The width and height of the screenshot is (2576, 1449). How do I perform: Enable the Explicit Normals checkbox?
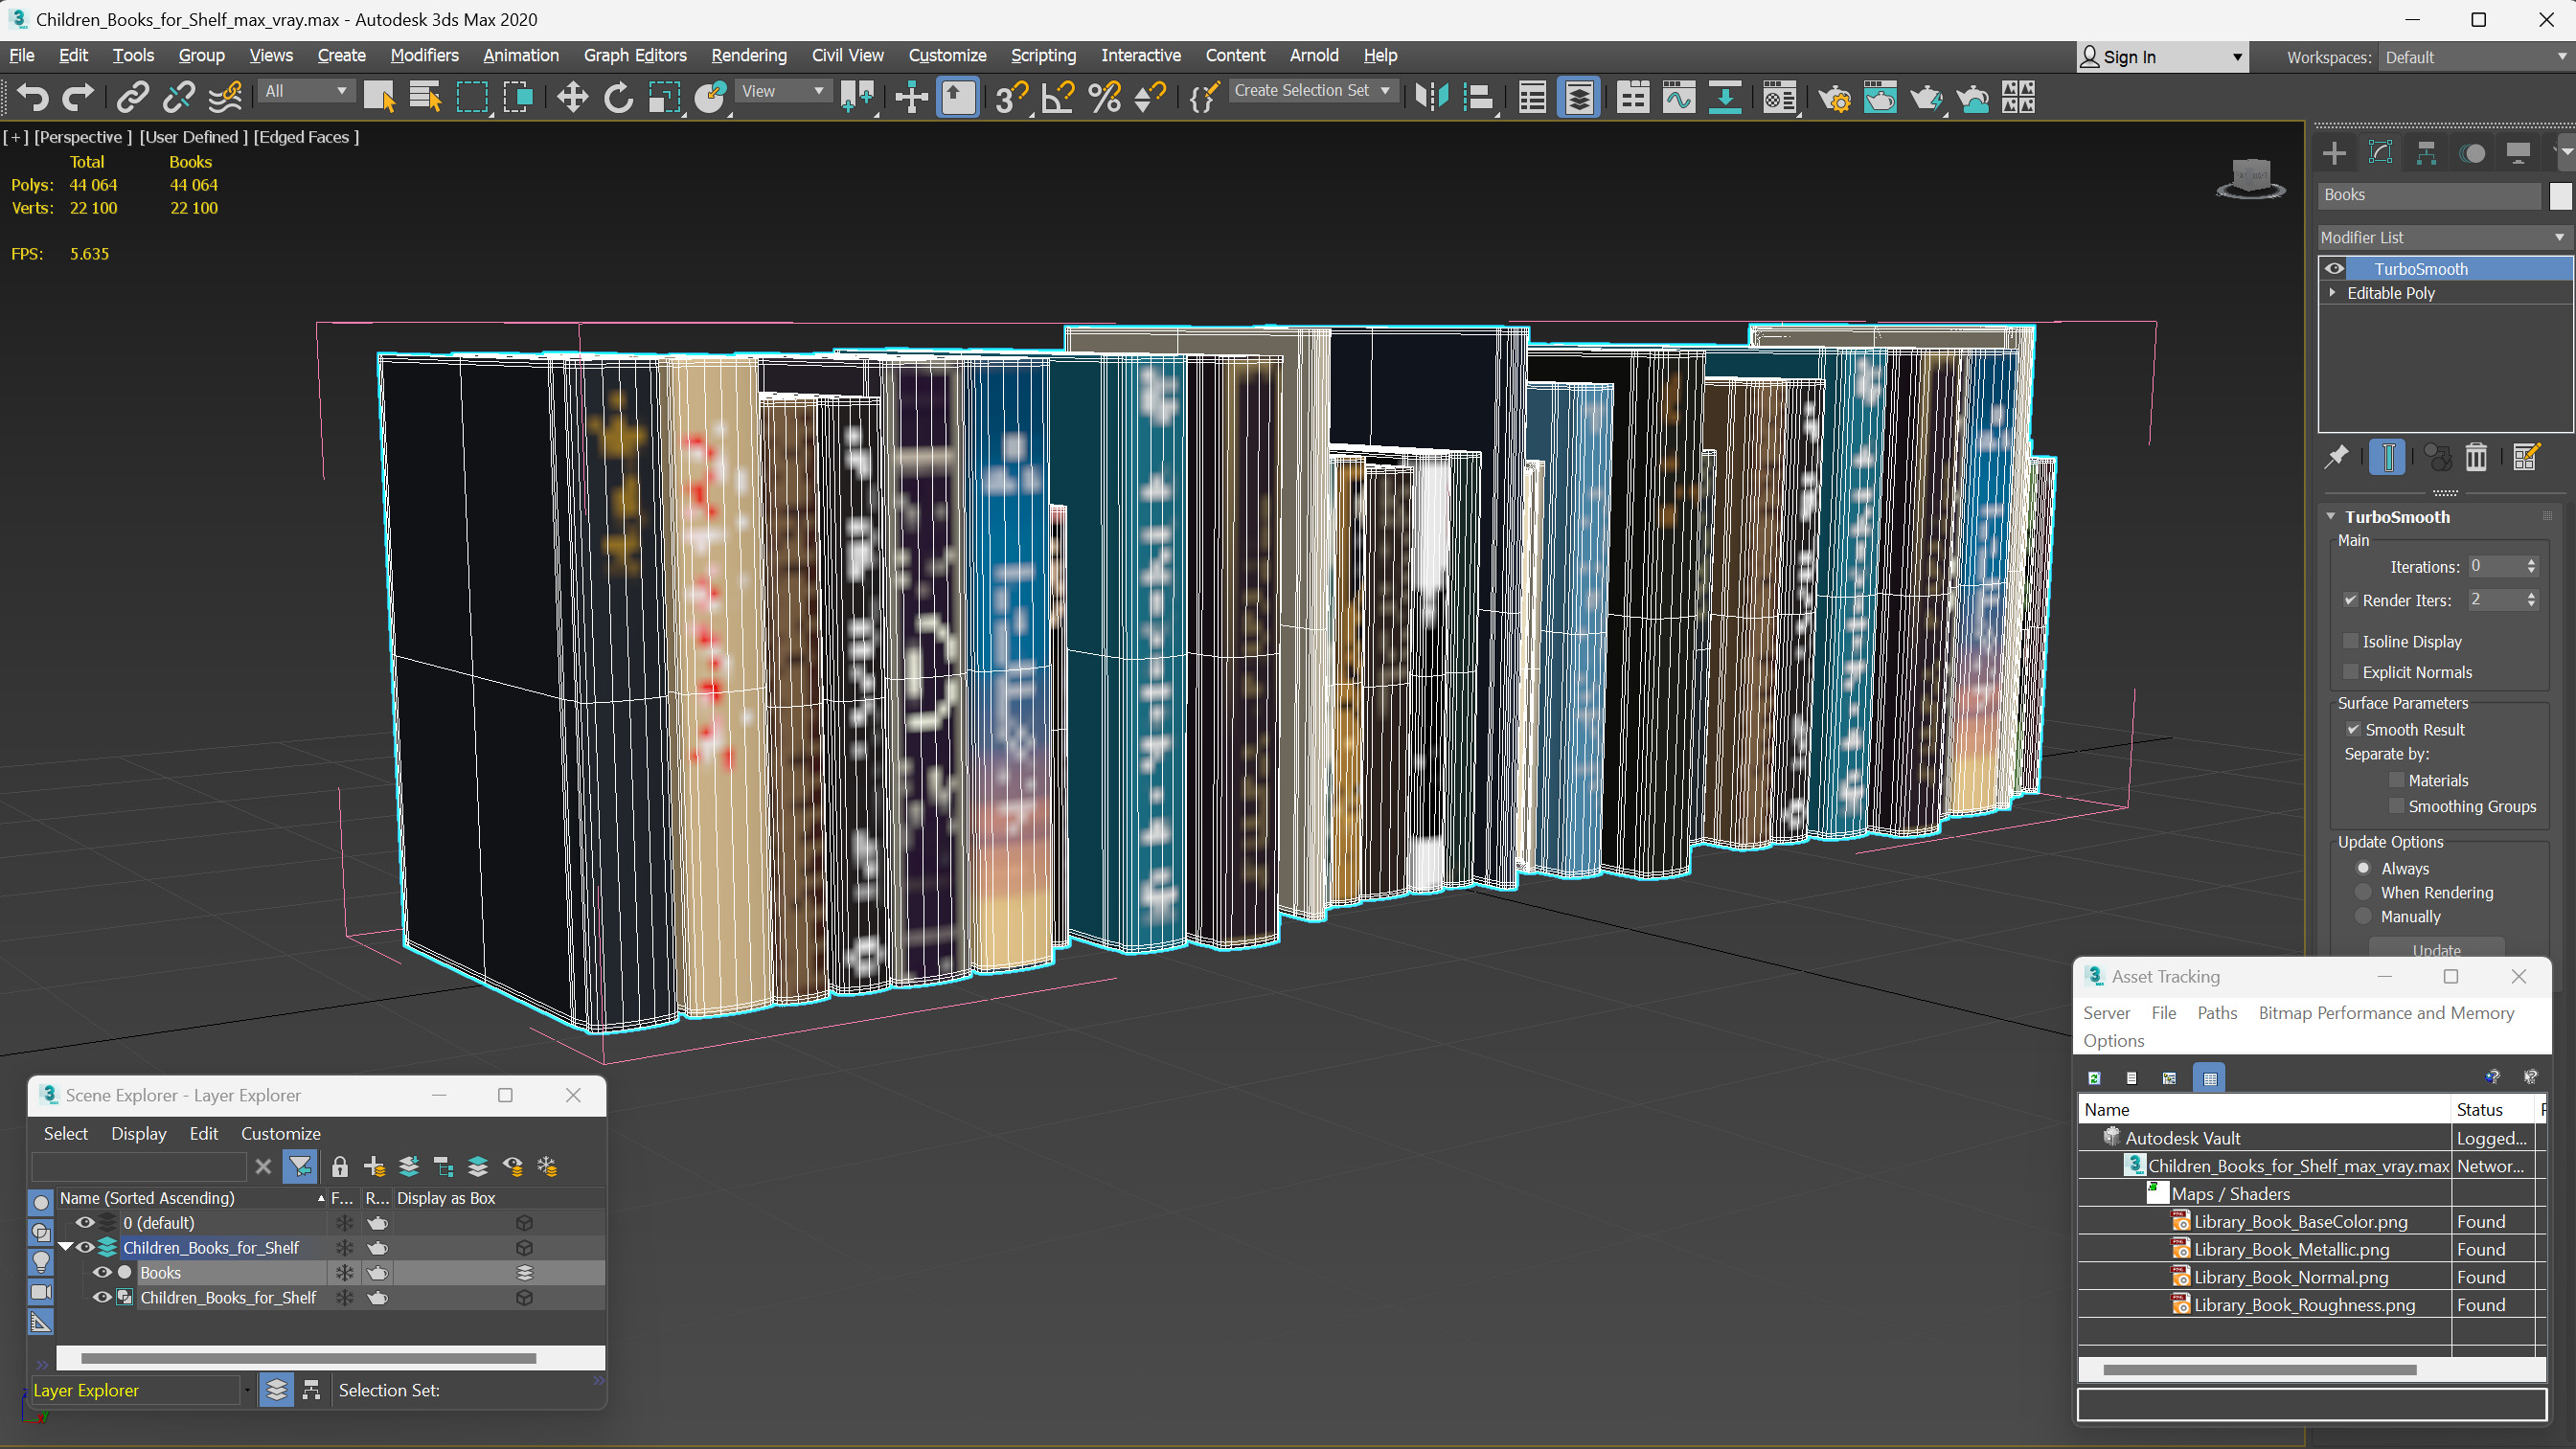[2351, 672]
